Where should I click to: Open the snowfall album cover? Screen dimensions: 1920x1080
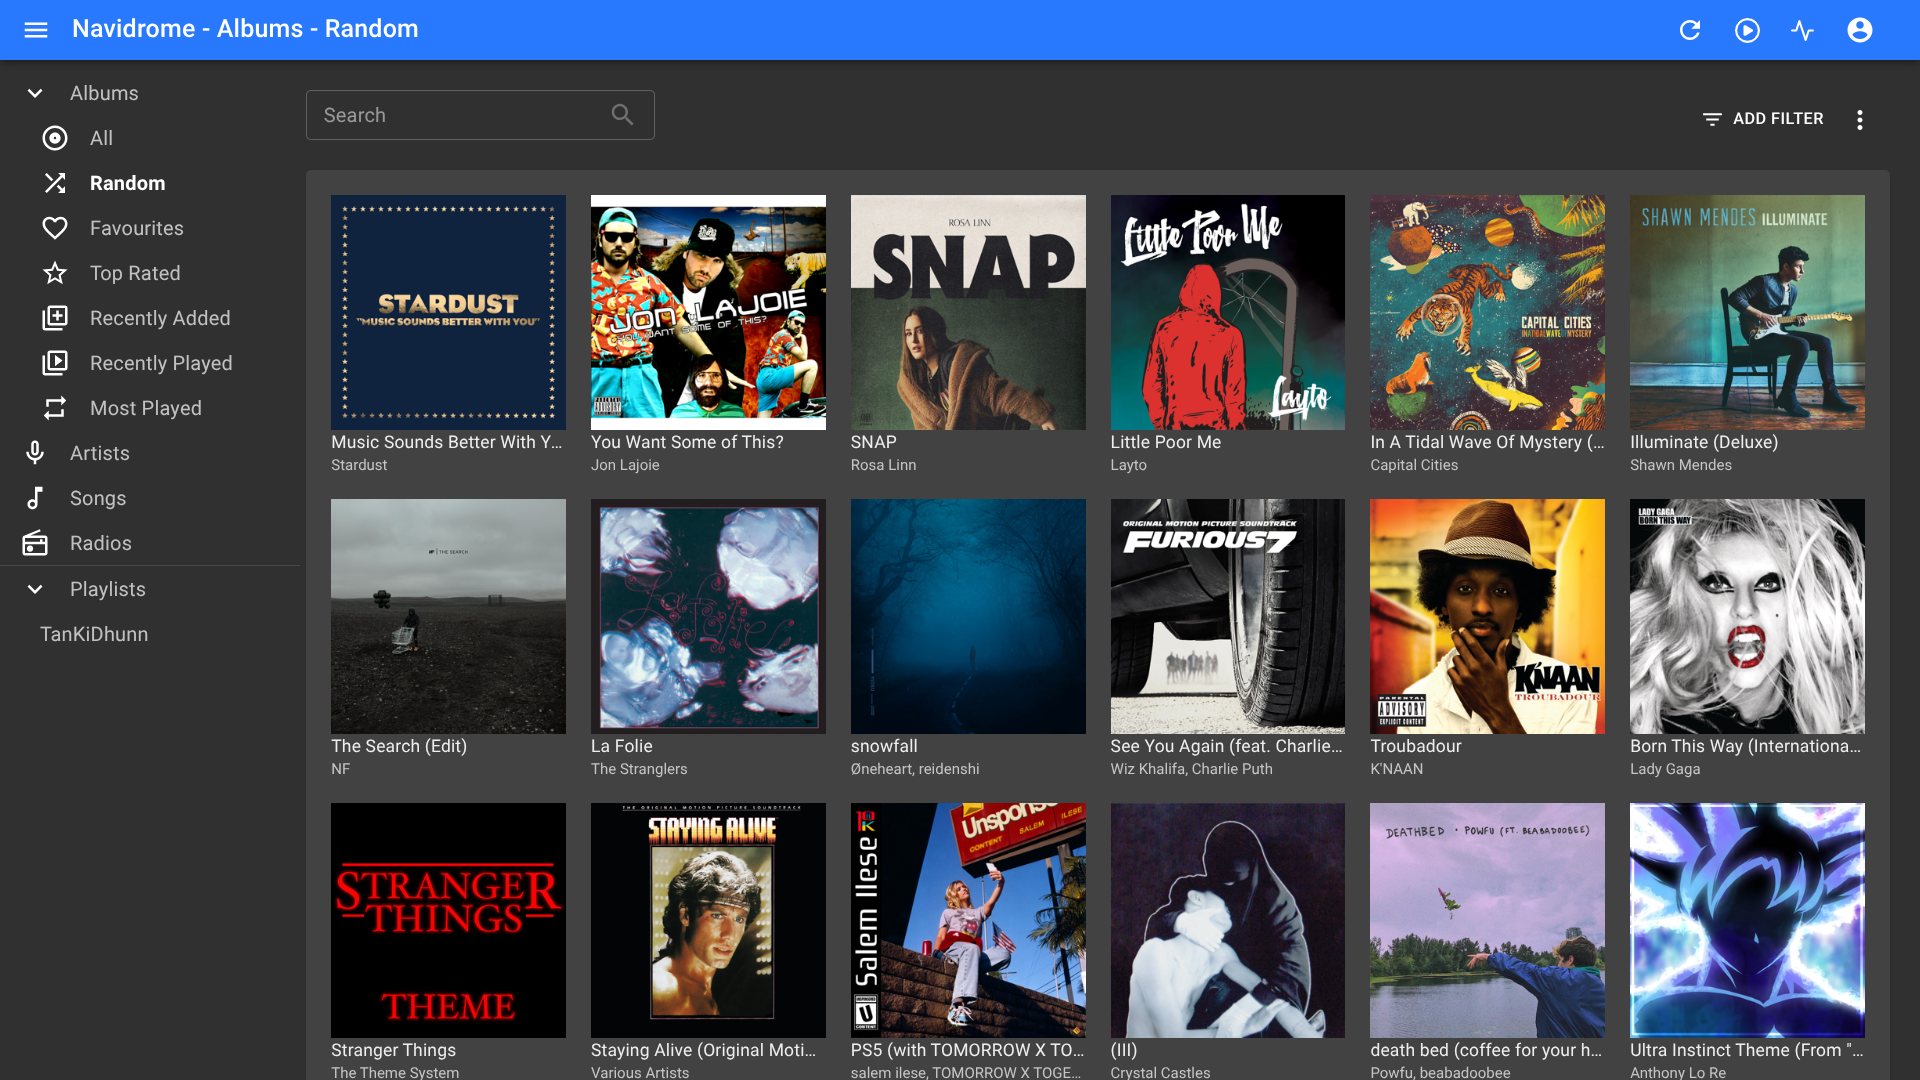[x=968, y=616]
